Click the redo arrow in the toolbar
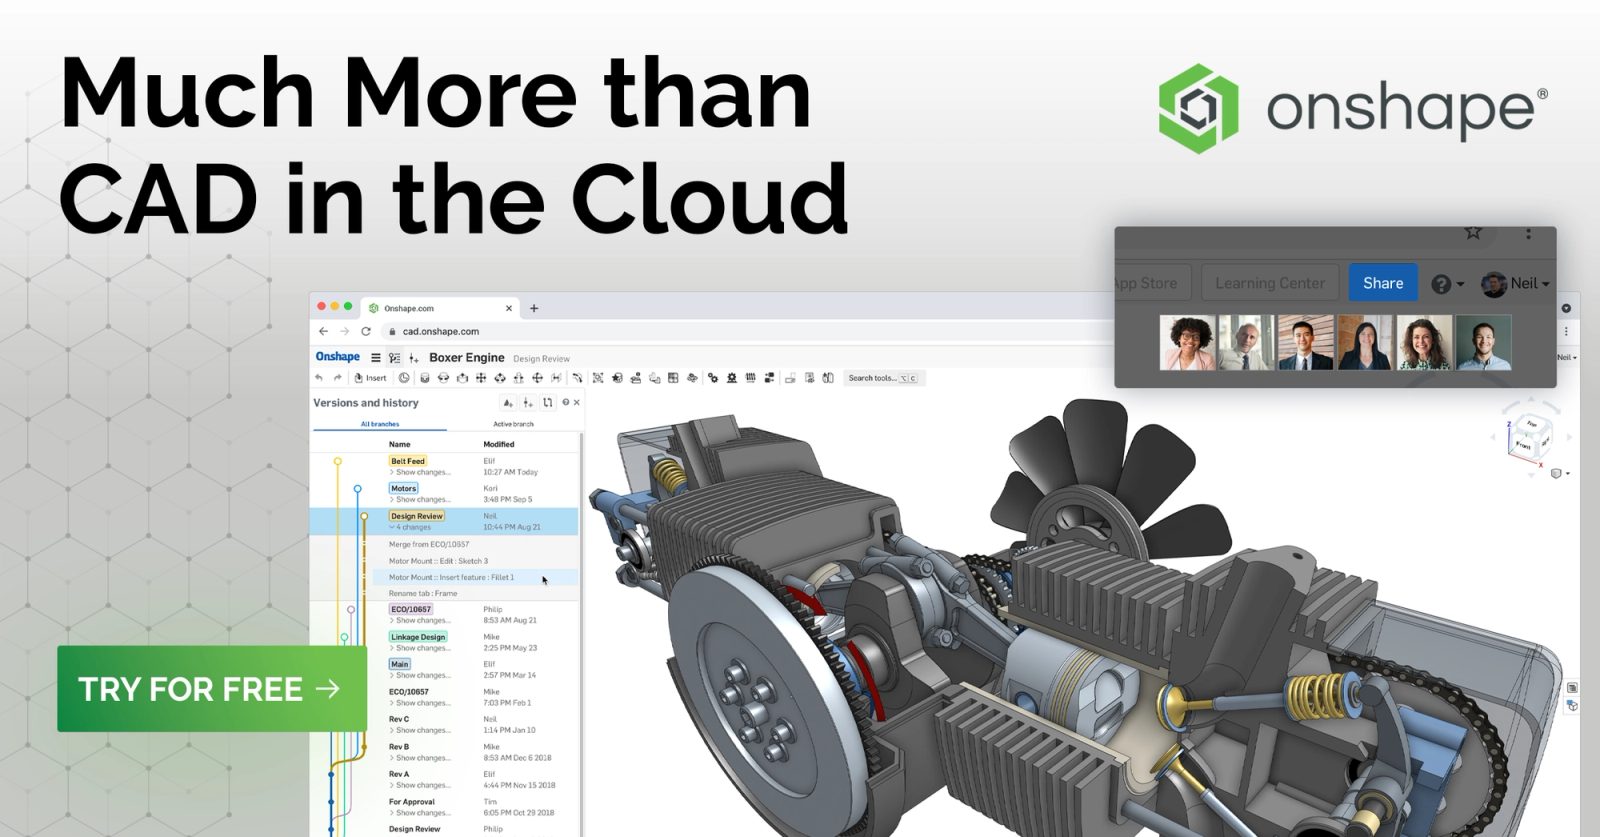1600x837 pixels. point(337,378)
